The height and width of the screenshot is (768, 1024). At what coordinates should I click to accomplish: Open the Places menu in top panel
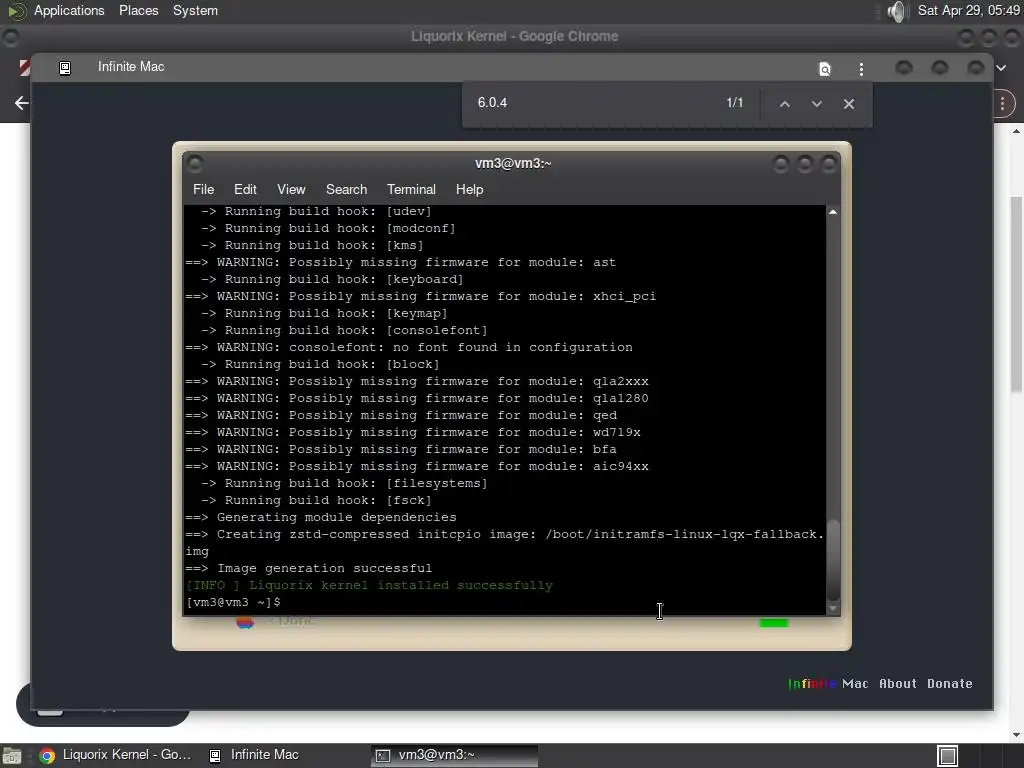138,10
